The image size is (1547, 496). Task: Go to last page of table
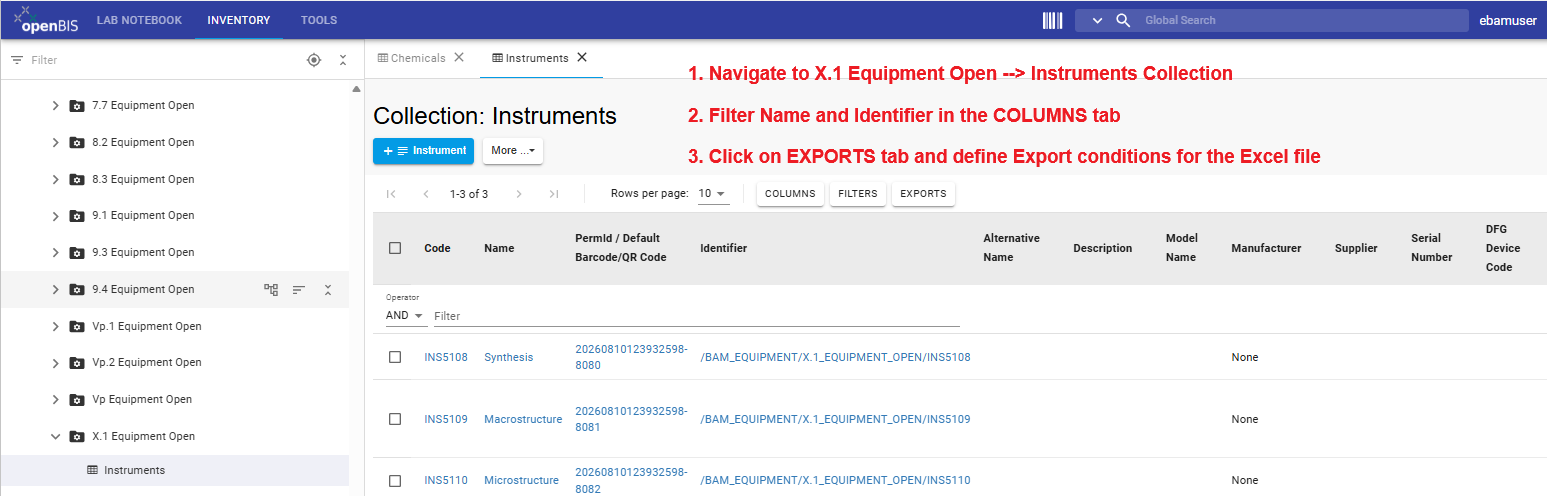[x=554, y=194]
